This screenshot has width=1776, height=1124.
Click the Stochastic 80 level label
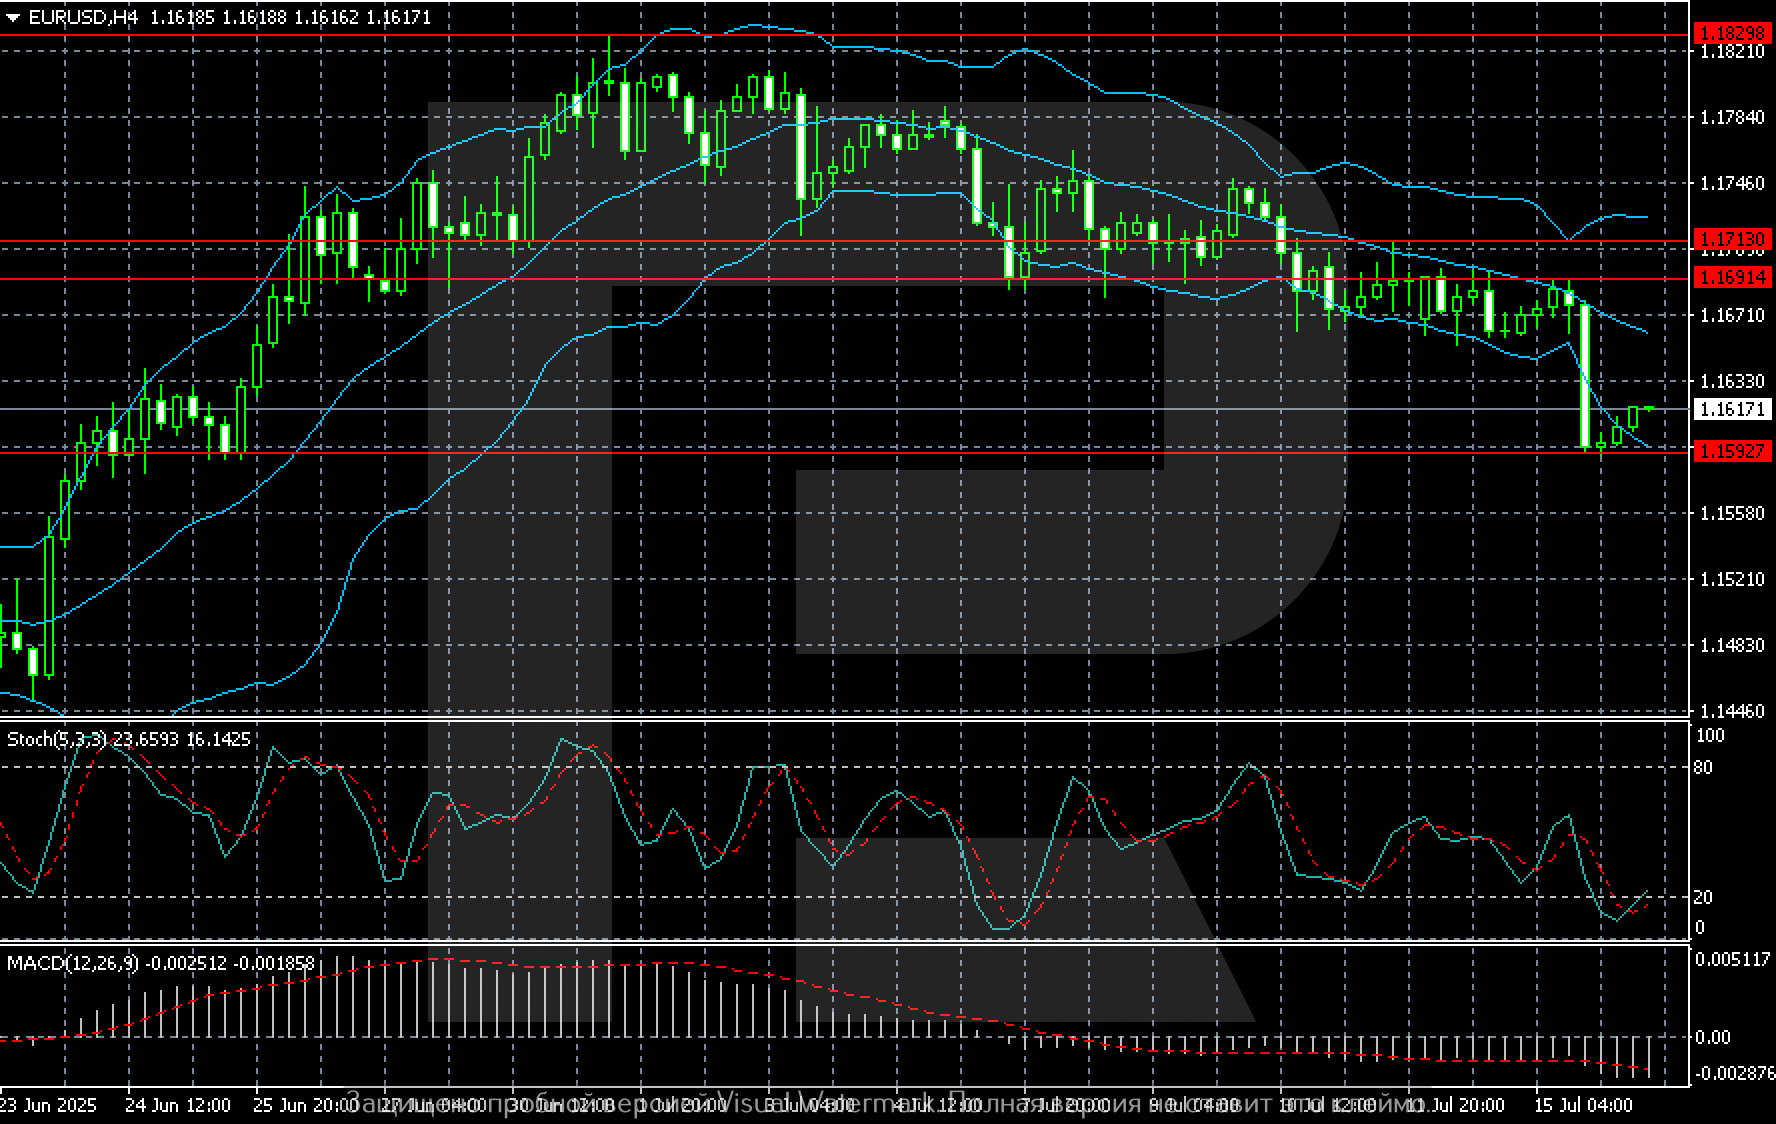(x=1702, y=768)
